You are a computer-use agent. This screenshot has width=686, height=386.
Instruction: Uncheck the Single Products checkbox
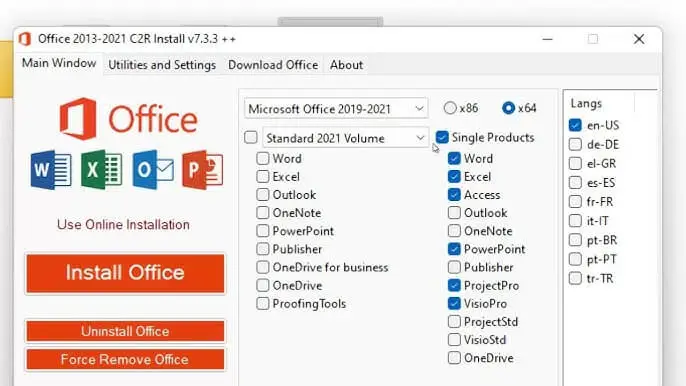pos(442,137)
